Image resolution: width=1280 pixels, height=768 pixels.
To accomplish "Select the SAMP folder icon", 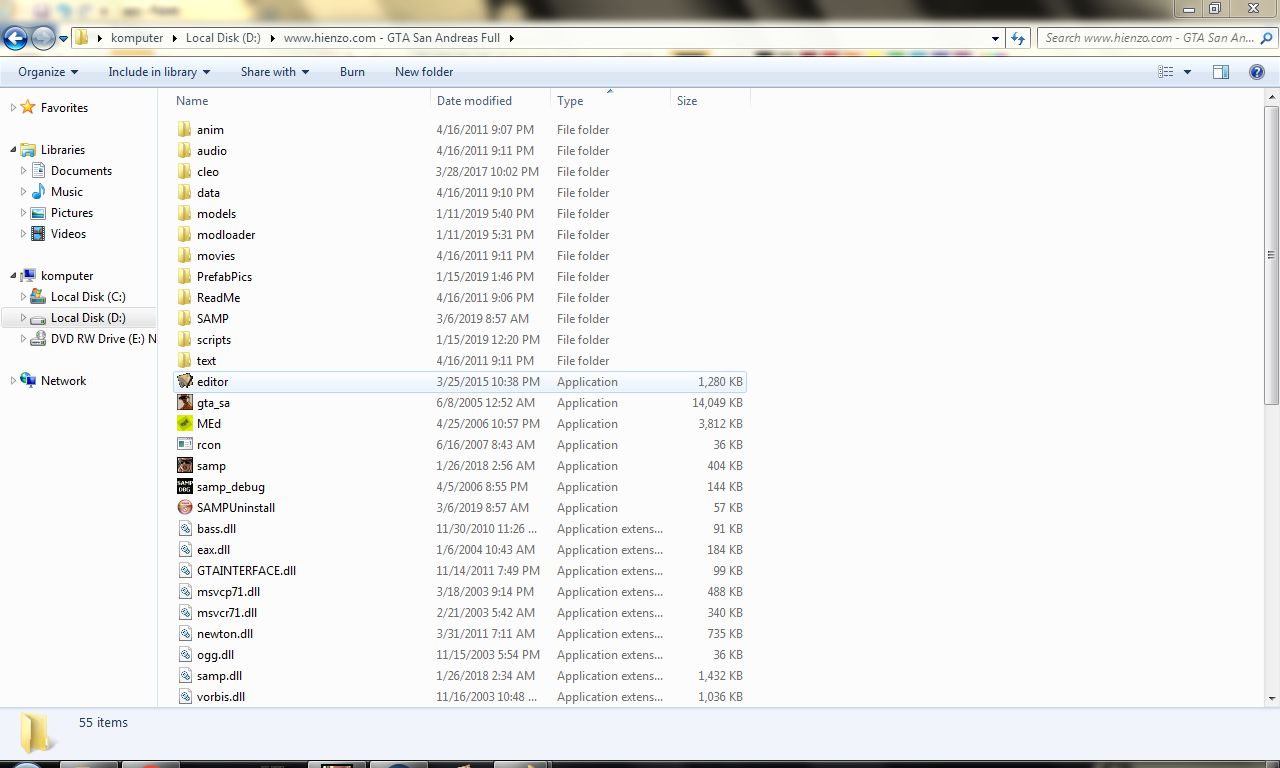I will point(184,319).
